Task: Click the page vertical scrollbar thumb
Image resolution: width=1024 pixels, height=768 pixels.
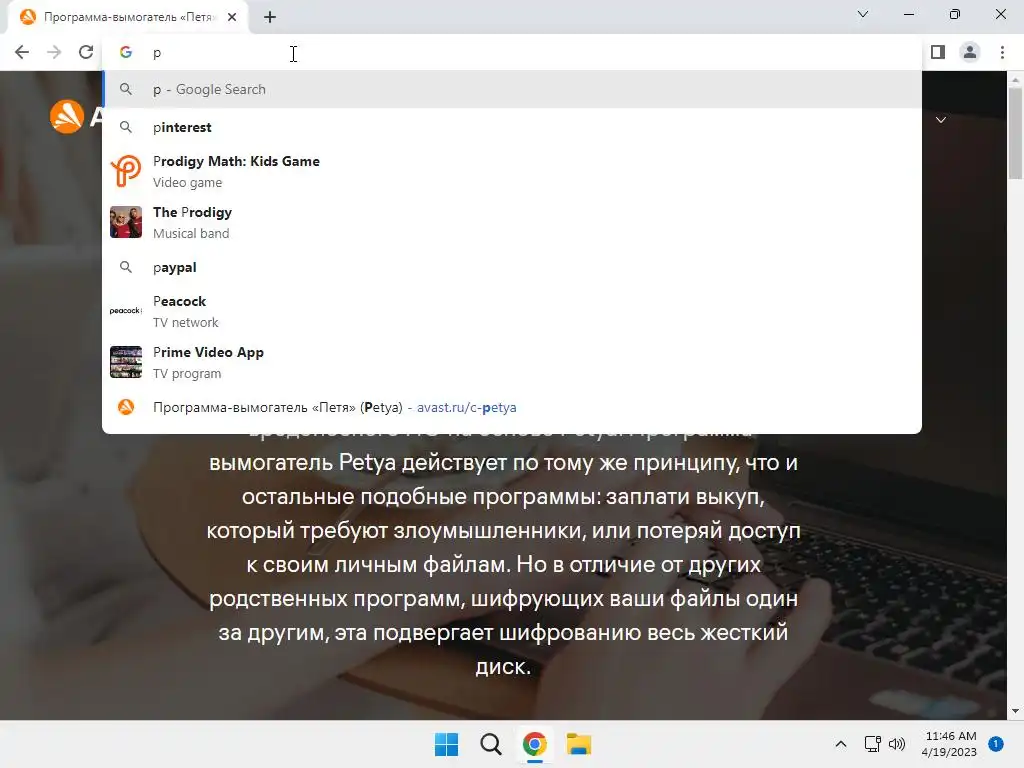Action: [1015, 133]
